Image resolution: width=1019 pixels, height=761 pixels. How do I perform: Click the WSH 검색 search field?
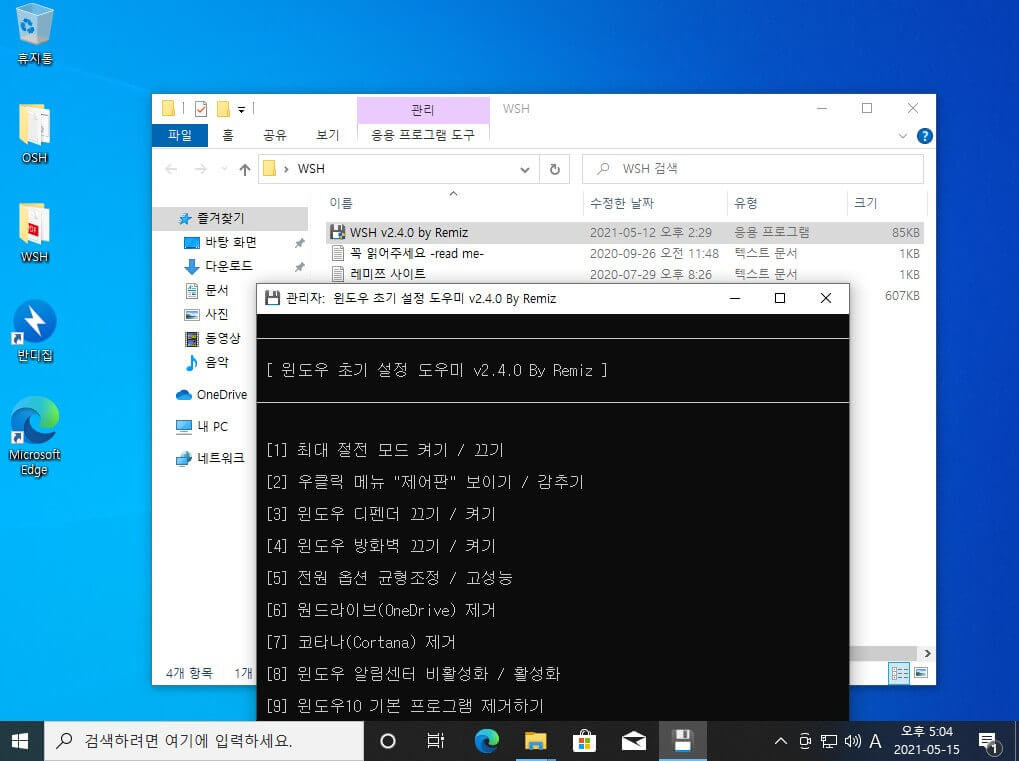[x=753, y=169]
